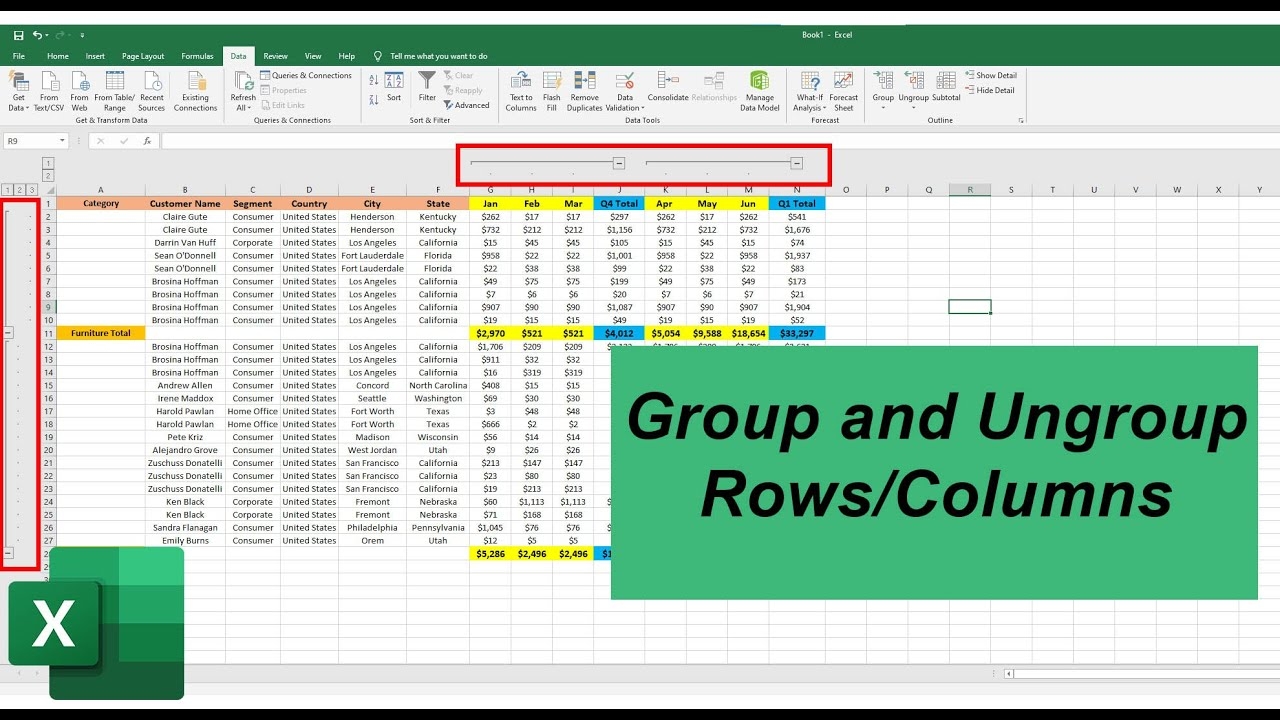Click the Remove Duplicates icon

584,90
